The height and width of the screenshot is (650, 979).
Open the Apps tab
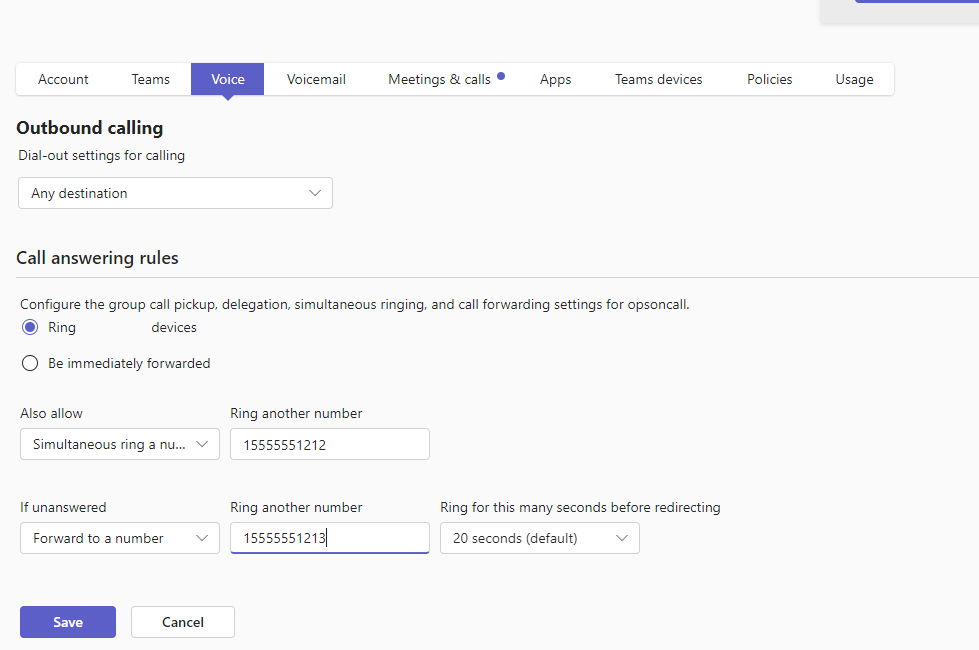pyautogui.click(x=555, y=78)
